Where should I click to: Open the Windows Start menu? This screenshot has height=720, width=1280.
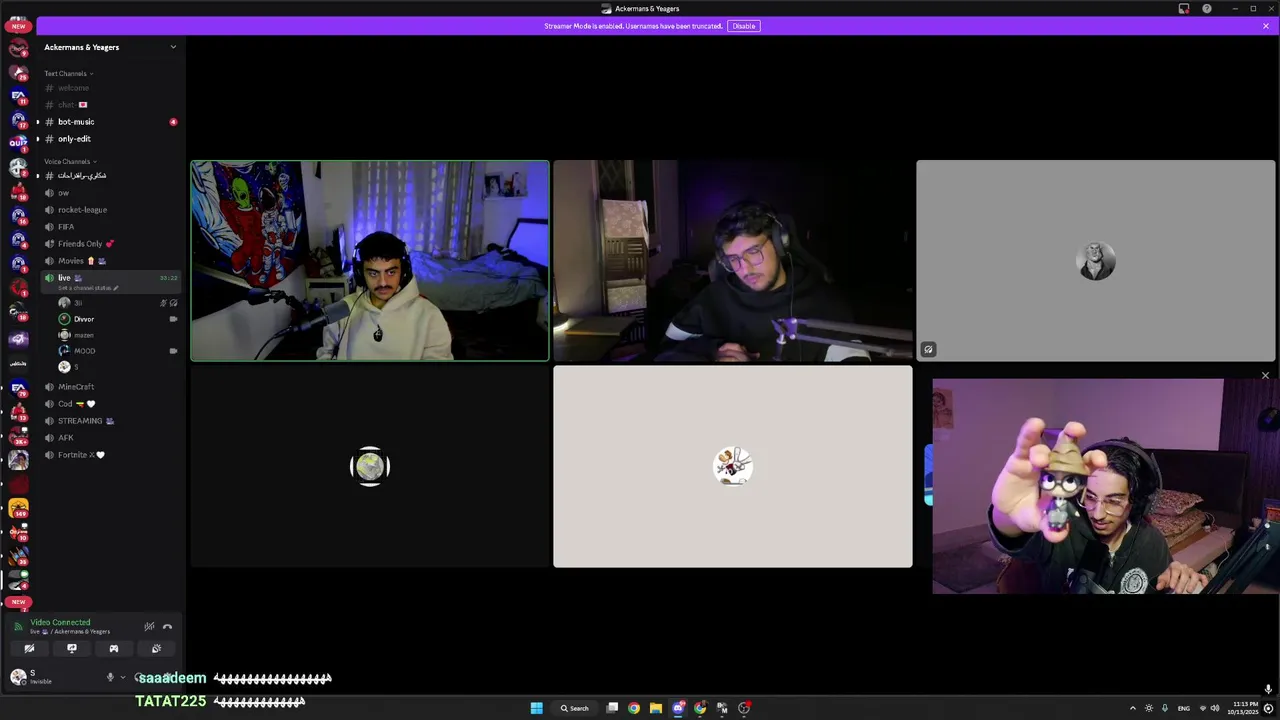click(536, 708)
